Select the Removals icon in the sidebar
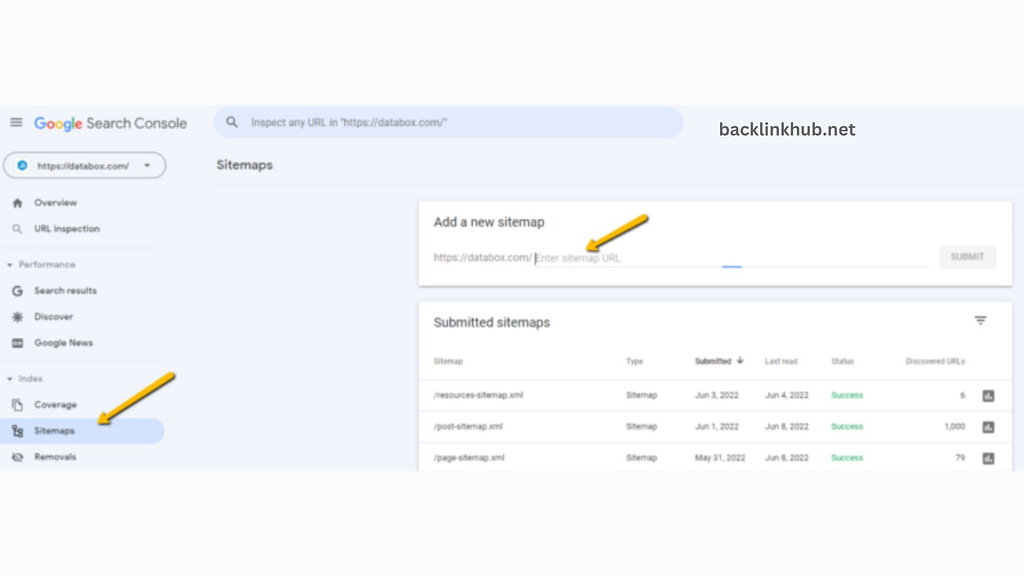 [x=18, y=457]
